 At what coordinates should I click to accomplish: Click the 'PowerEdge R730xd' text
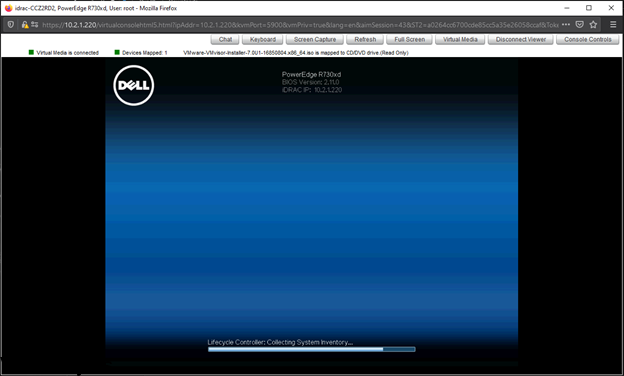tap(311, 74)
